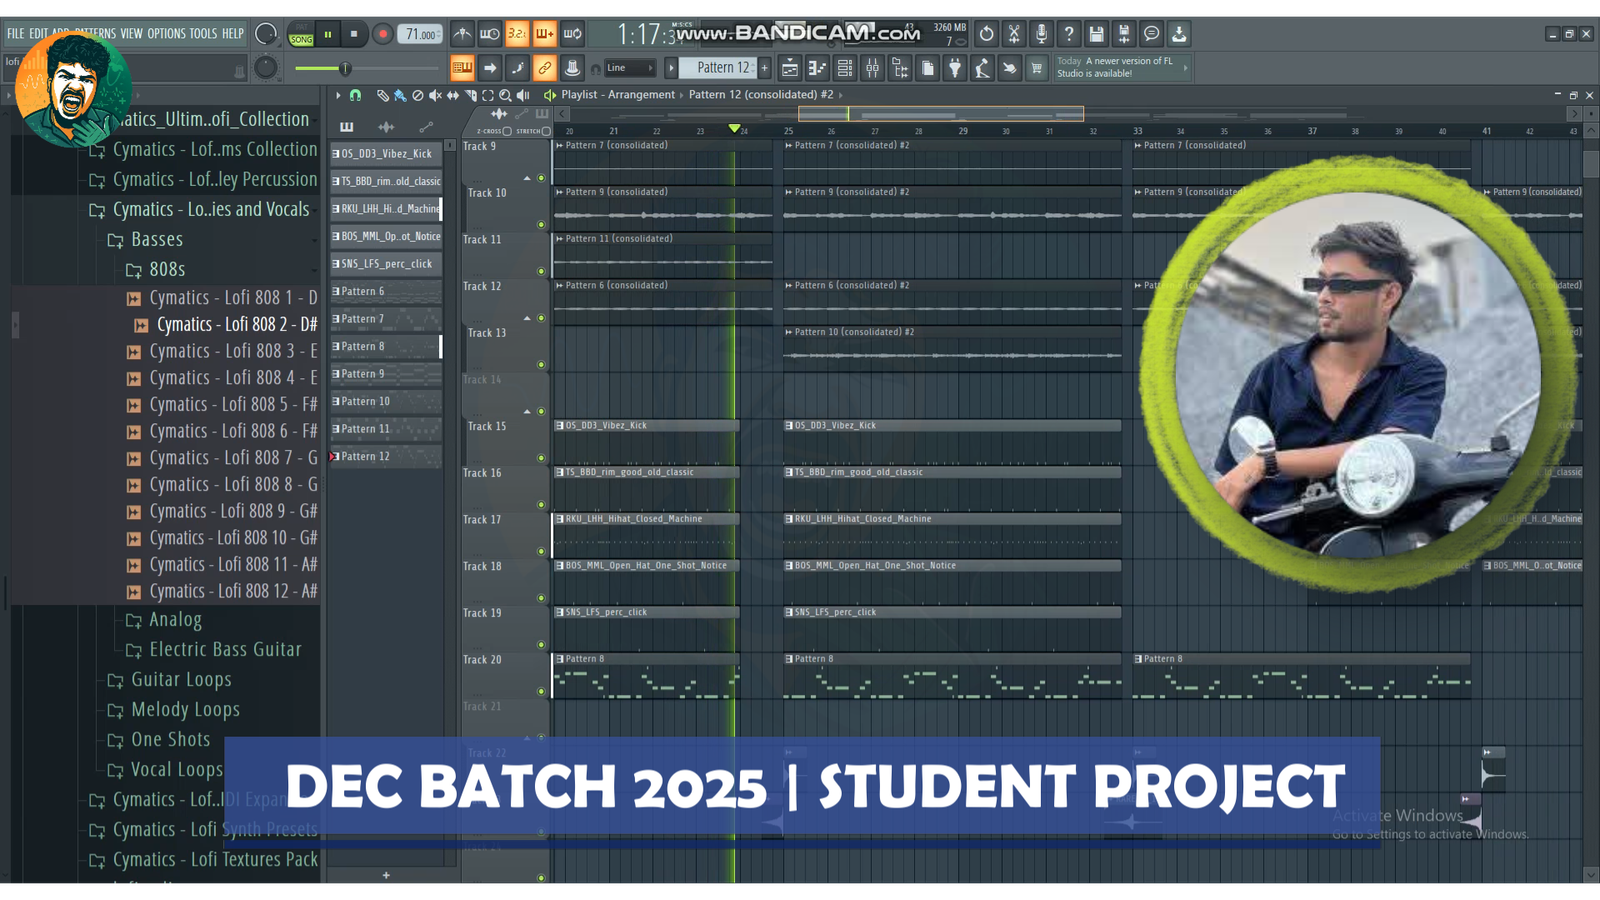Click the save project floppy icon

(1096, 34)
